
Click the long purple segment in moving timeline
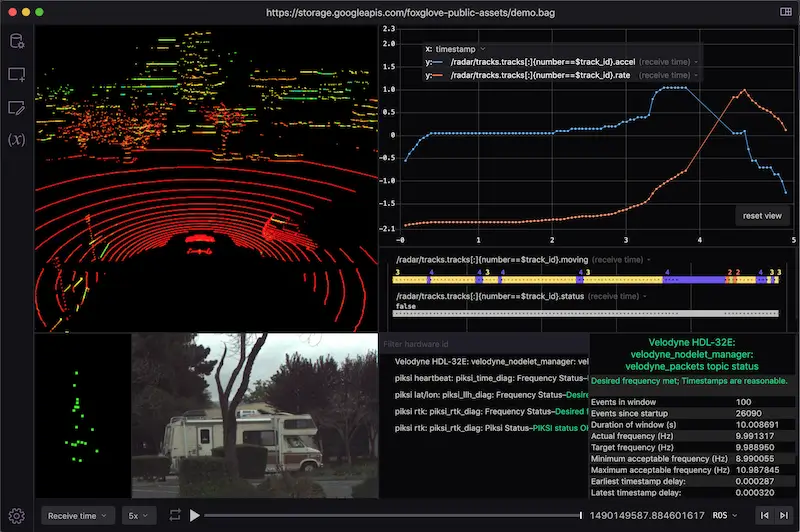tap(694, 280)
